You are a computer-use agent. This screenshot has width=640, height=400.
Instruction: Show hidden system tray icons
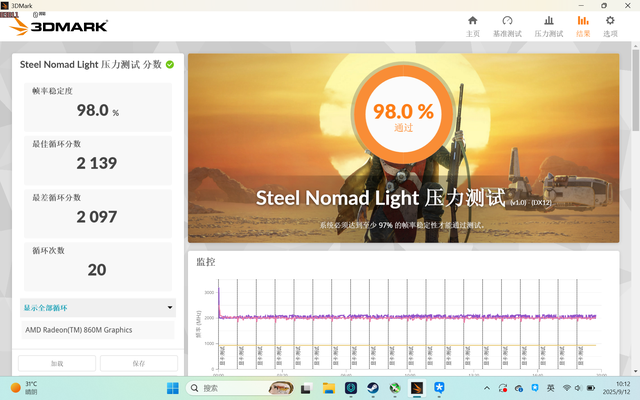point(487,388)
